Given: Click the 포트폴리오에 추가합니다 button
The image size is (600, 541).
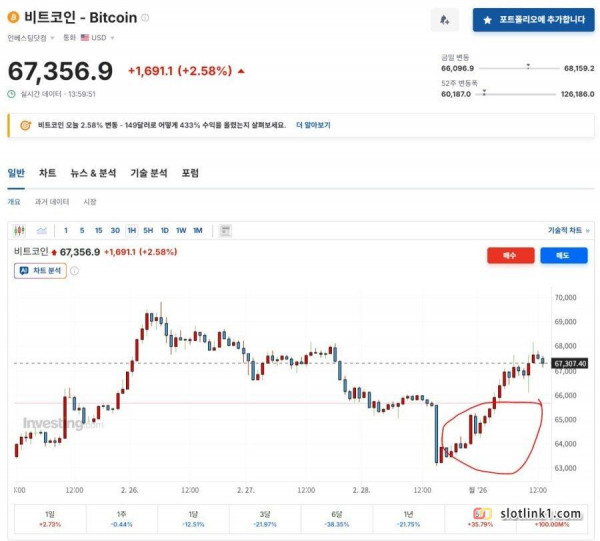Looking at the screenshot, I should [x=529, y=19].
